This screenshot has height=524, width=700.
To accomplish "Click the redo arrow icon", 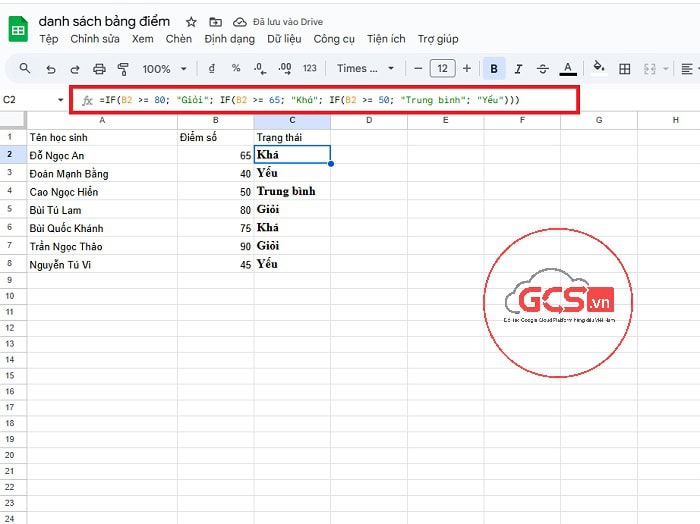I will click(x=75, y=69).
